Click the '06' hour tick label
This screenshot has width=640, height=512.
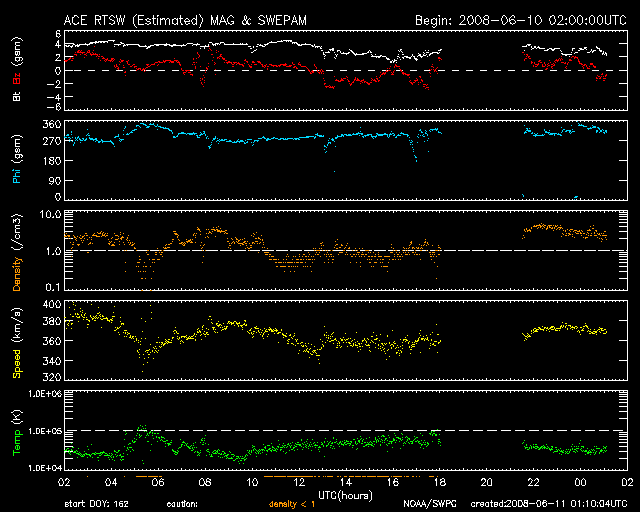(158, 483)
